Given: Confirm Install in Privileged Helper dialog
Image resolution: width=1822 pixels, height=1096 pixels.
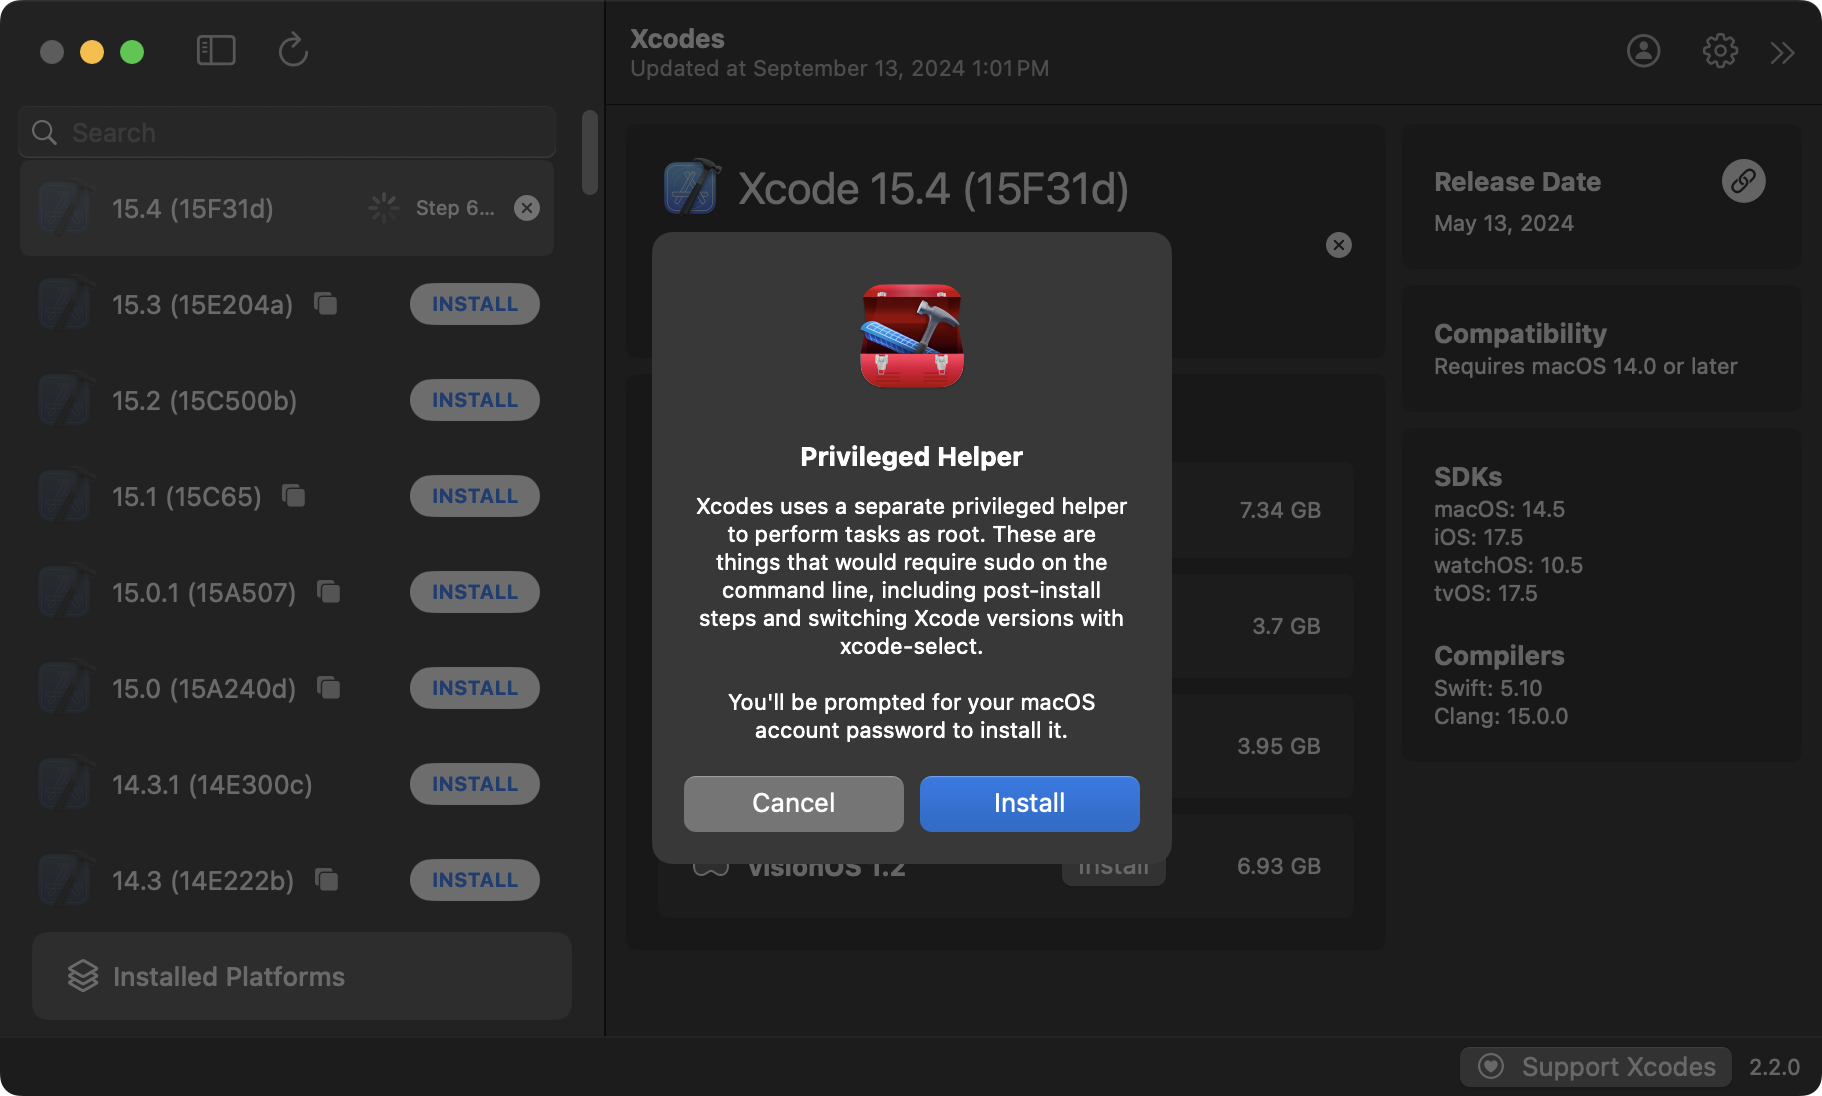Looking at the screenshot, I should coord(1029,803).
